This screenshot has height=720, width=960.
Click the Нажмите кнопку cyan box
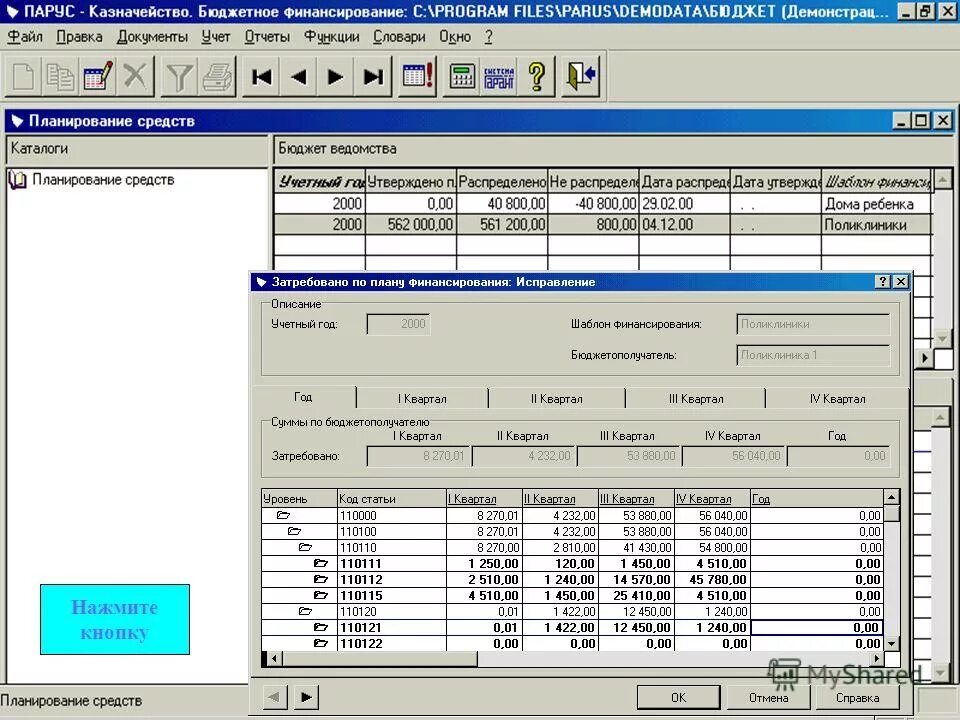[115, 619]
